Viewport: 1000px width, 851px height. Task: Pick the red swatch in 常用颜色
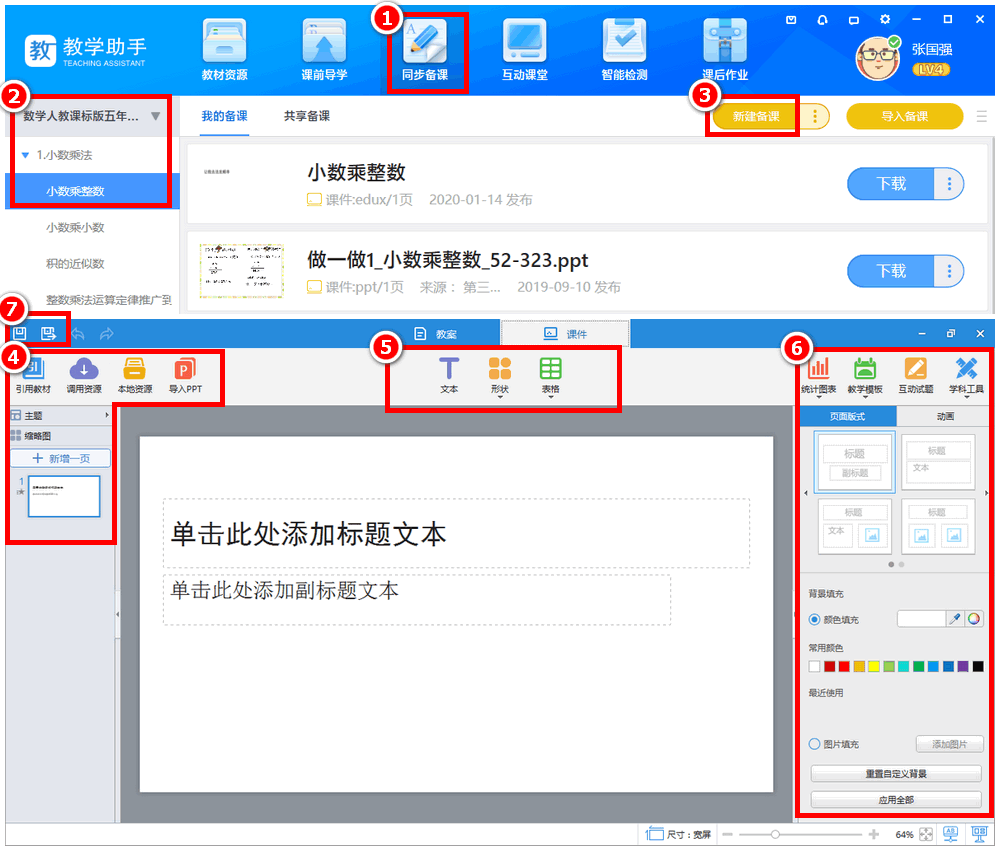coord(844,667)
